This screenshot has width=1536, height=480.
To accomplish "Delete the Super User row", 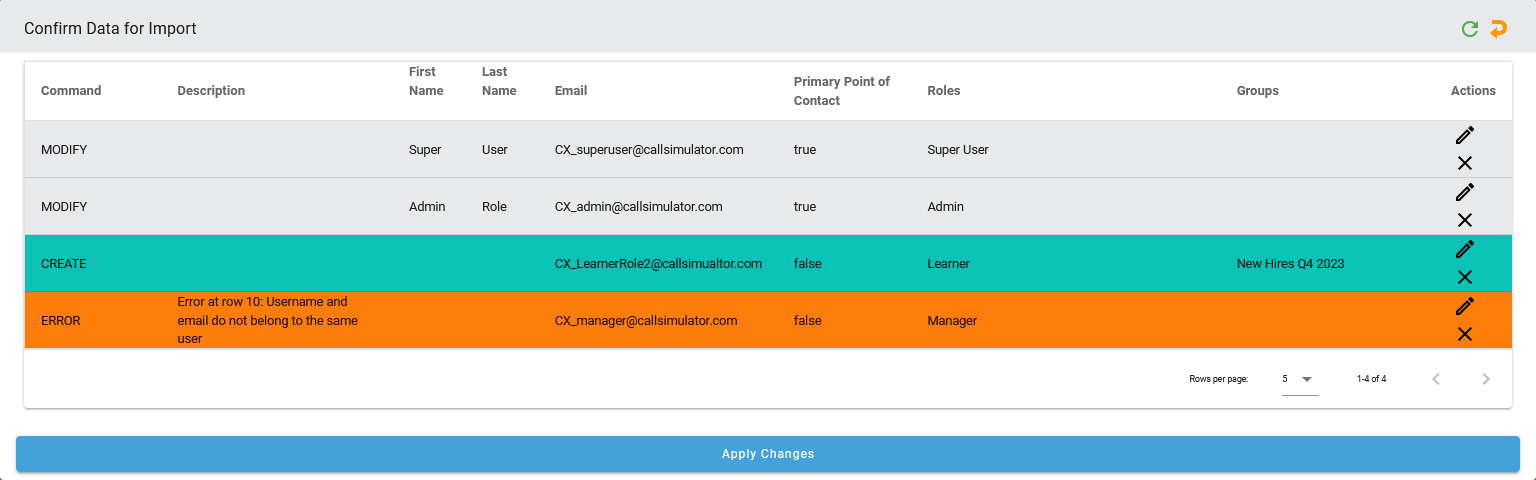I will coord(1465,163).
